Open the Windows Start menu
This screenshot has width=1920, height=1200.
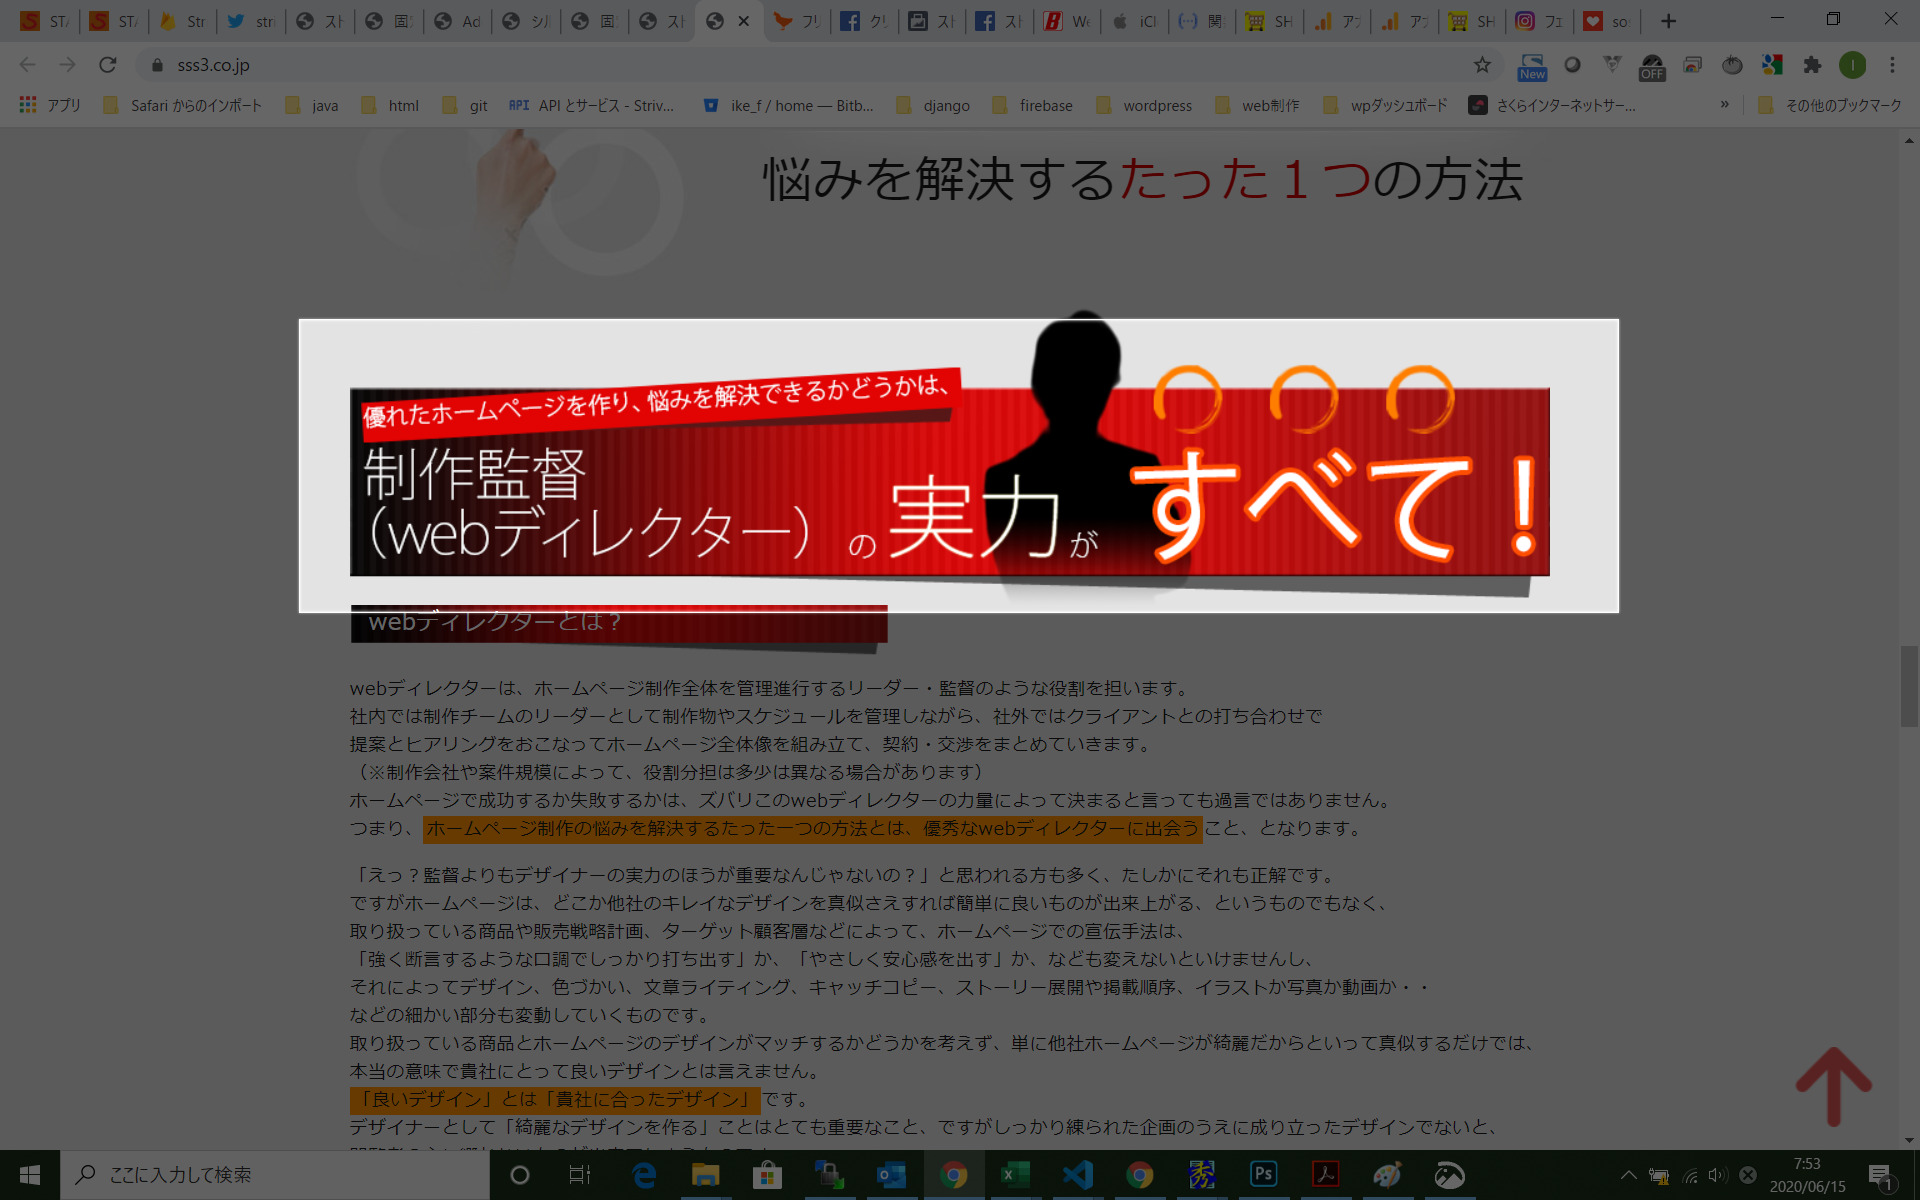click(x=30, y=1175)
